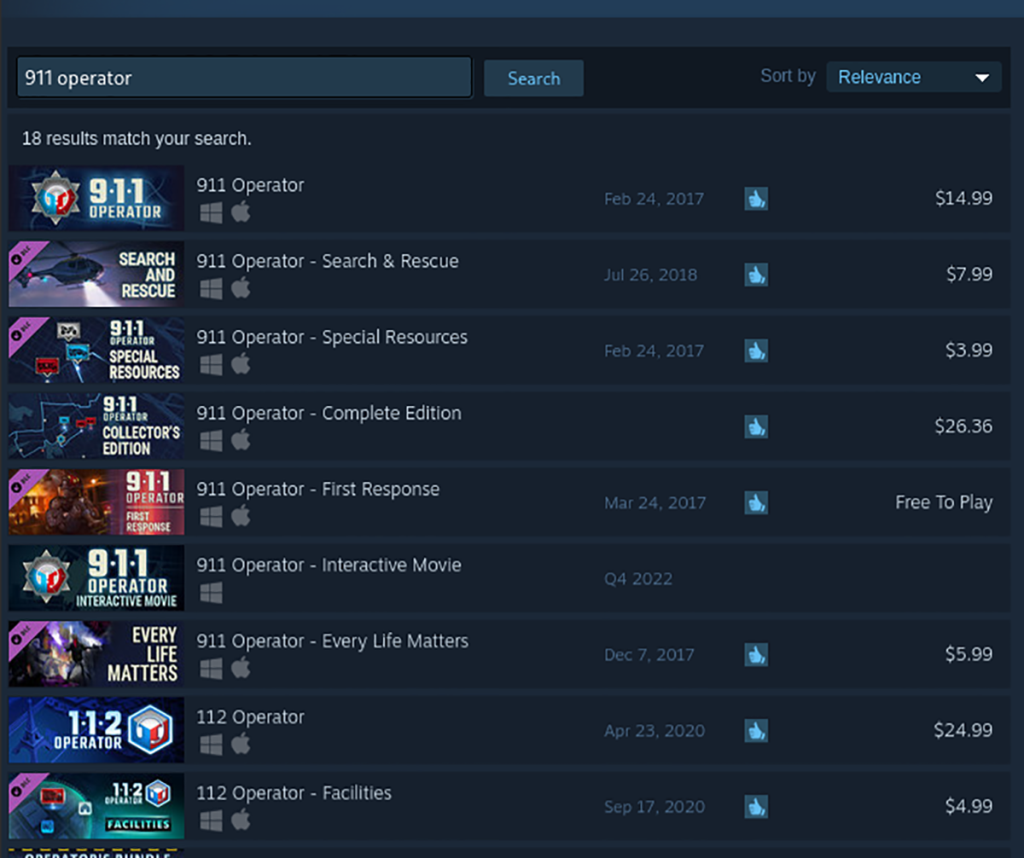
Task: Click the thumbs-up icon for 112 Operator
Action: tap(756, 731)
